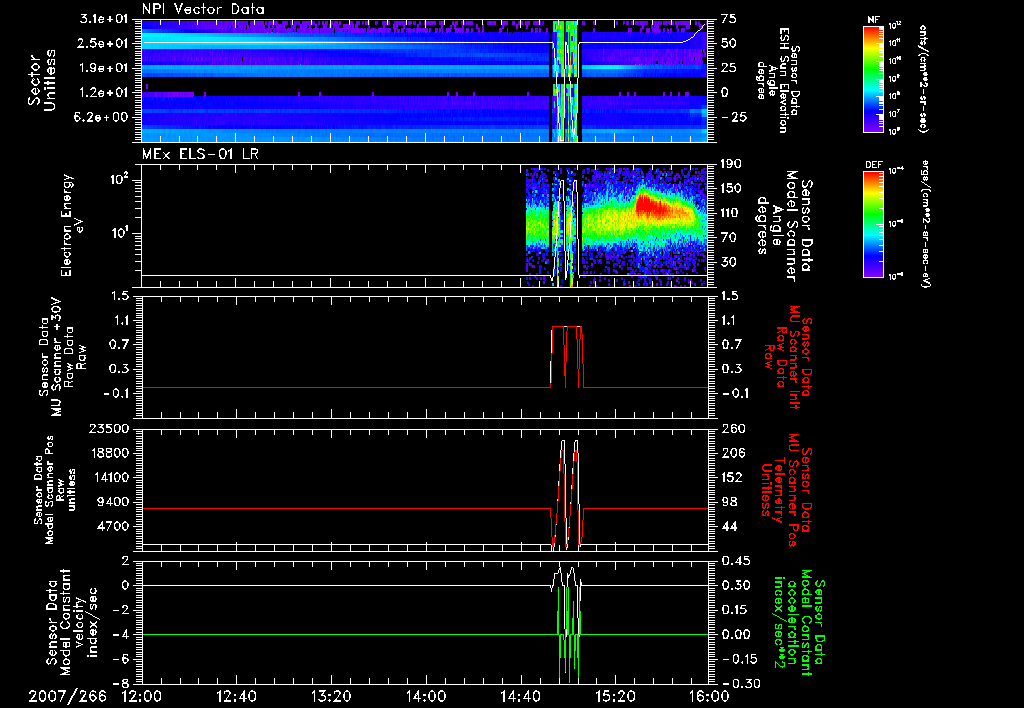Click the Sector Unitless axis label
This screenshot has width=1024, height=708.
click(42, 80)
